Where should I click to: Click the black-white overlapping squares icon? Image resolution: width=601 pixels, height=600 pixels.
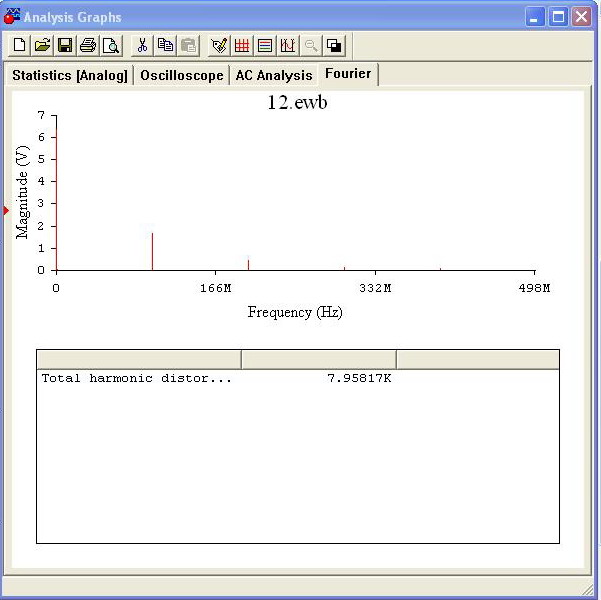[334, 46]
